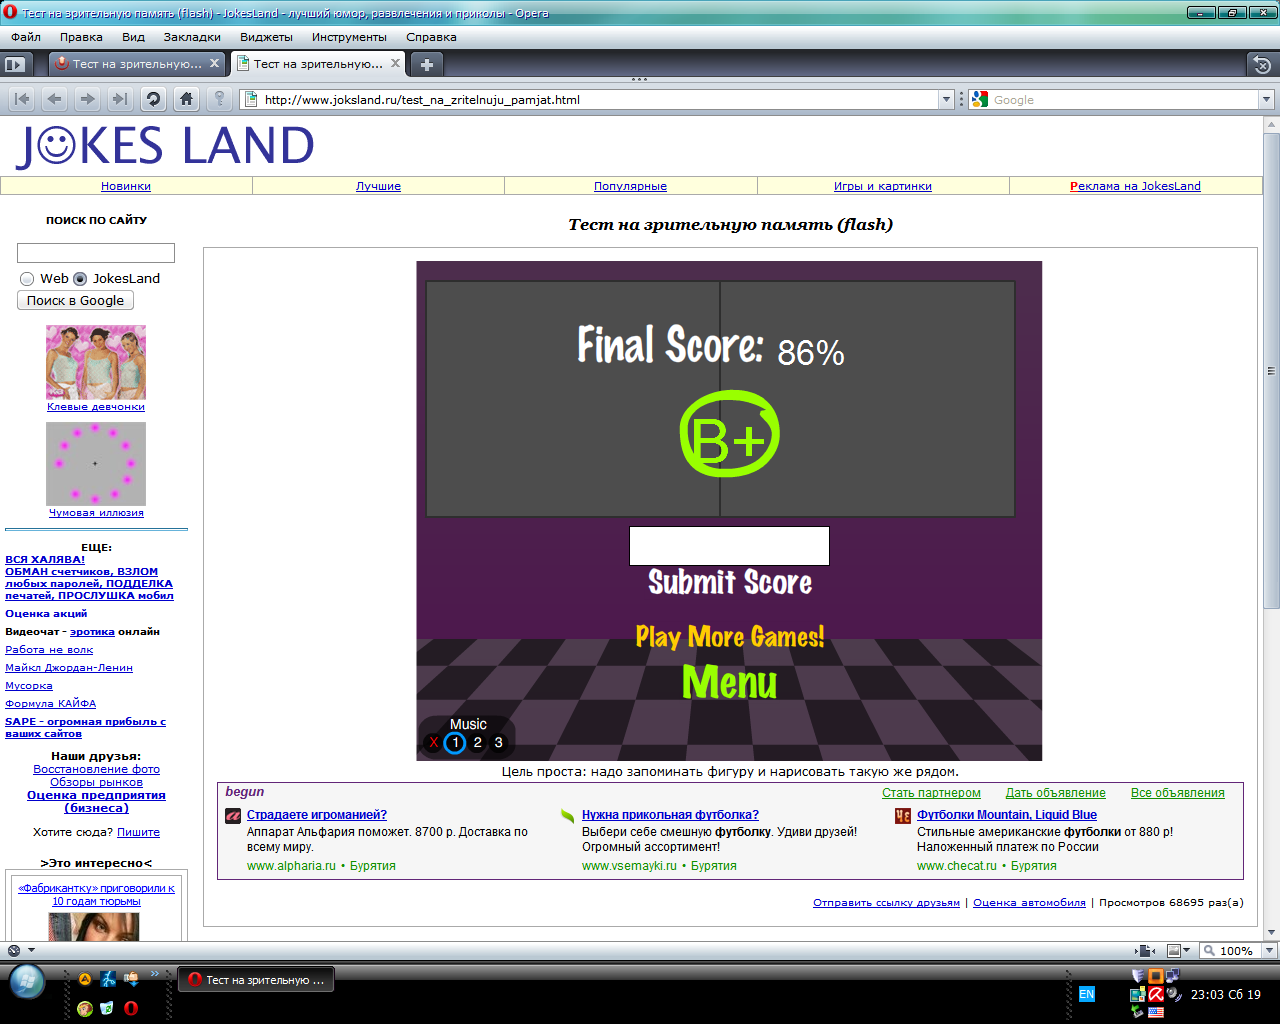Open the Google search engine dropdown
This screenshot has width=1280, height=1024.
pyautogui.click(x=1265, y=99)
